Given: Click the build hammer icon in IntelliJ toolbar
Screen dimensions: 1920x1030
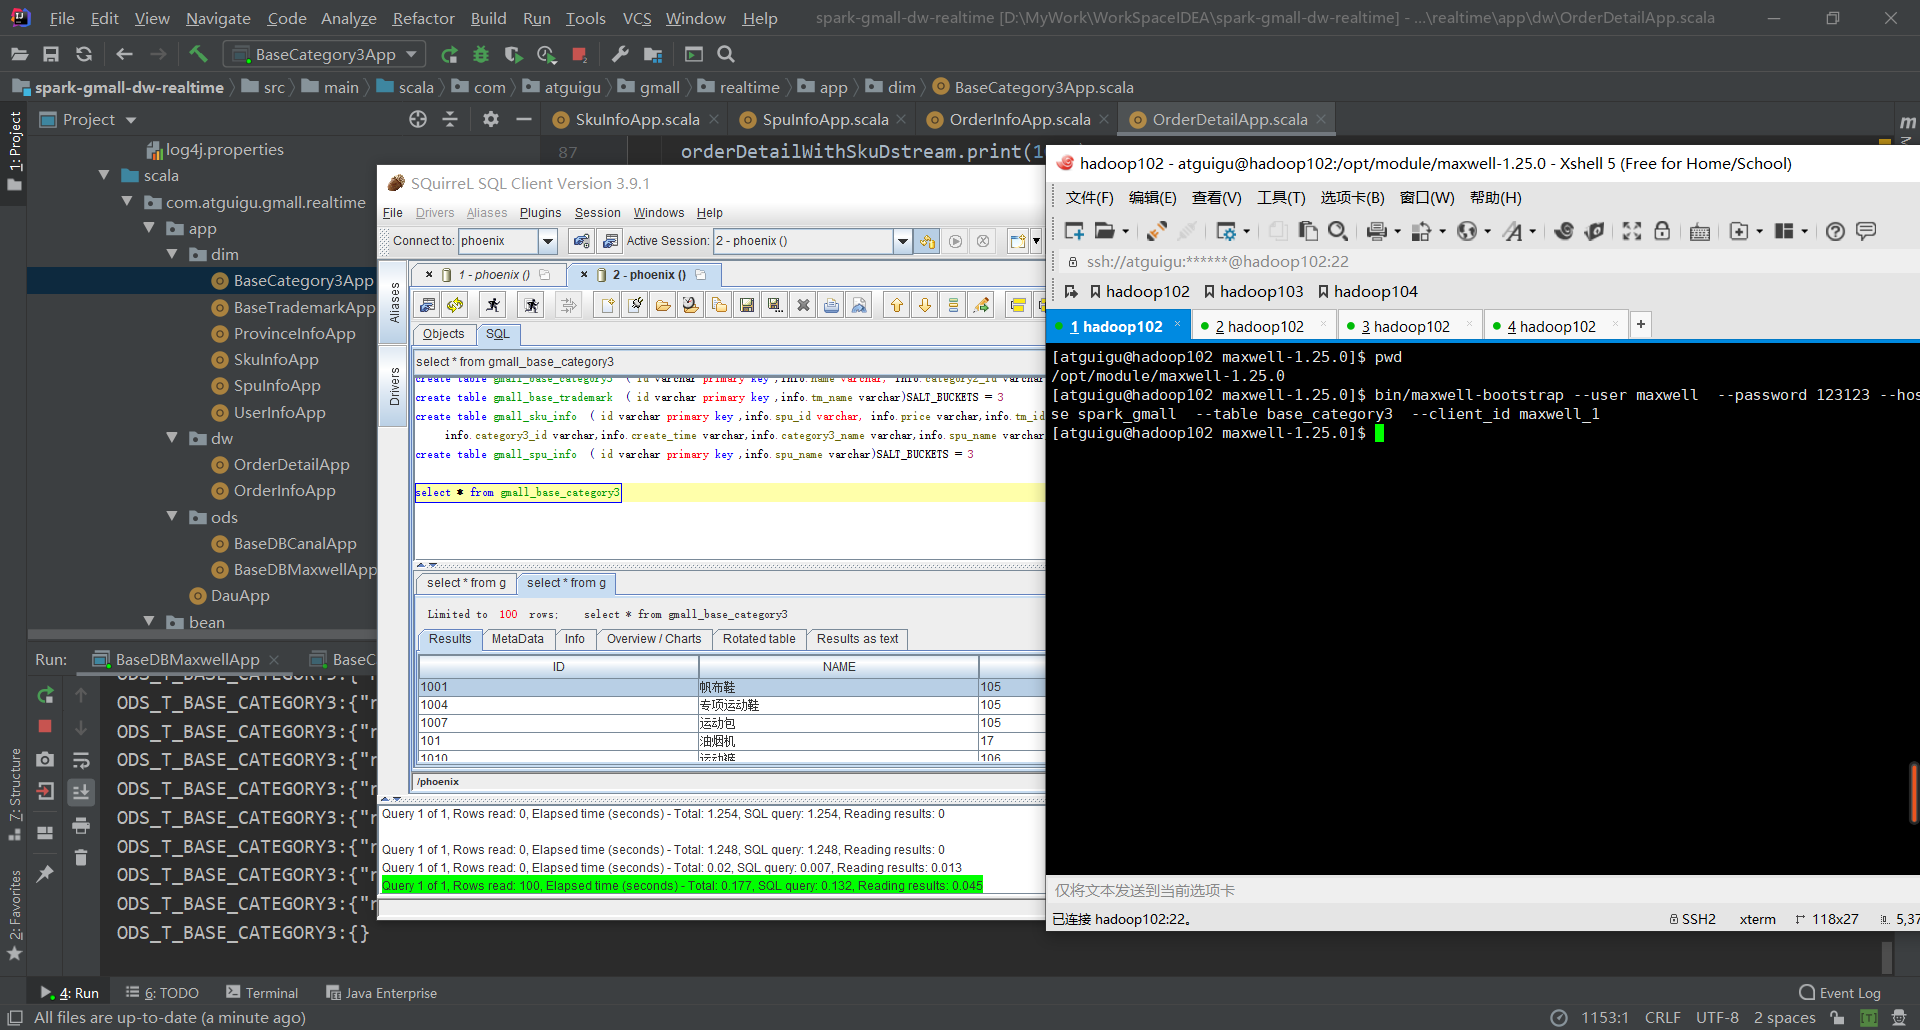Looking at the screenshot, I should 198,54.
